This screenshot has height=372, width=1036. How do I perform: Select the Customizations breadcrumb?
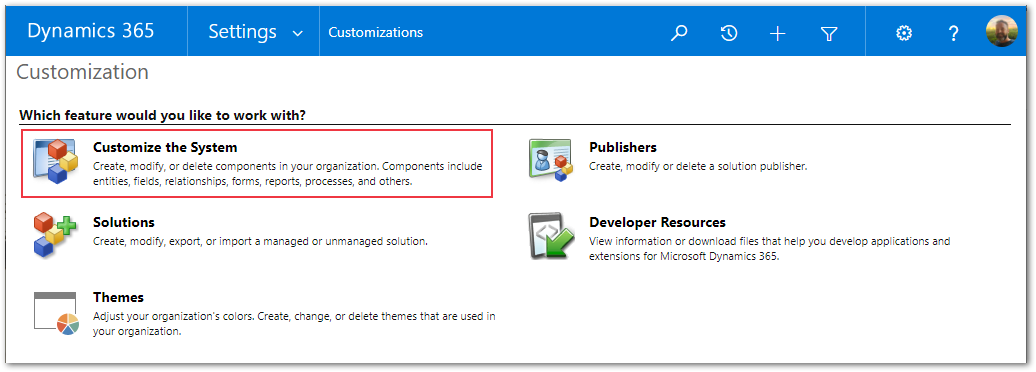pos(375,32)
